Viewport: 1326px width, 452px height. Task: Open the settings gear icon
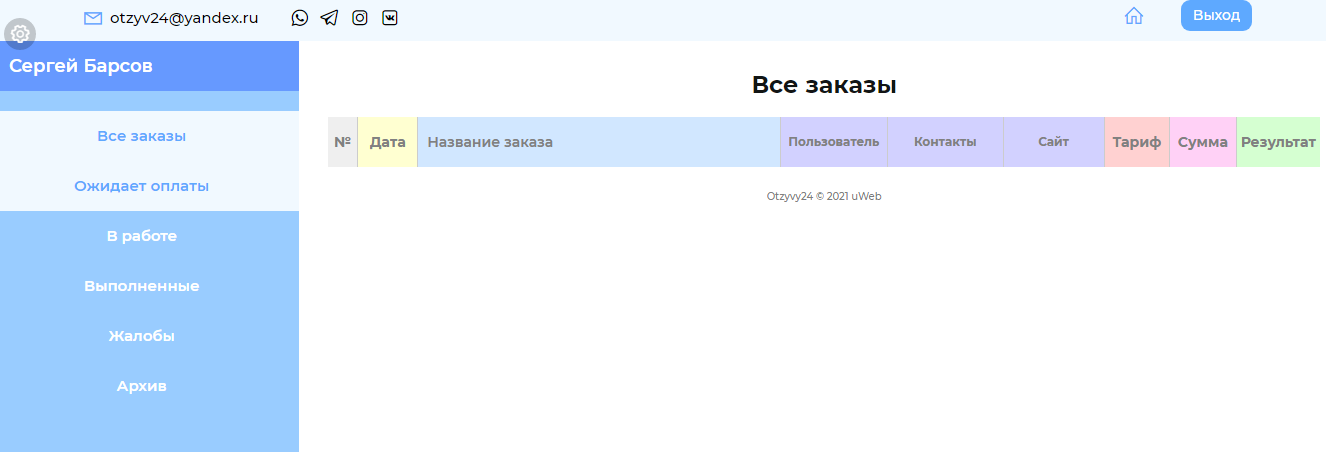click(20, 34)
